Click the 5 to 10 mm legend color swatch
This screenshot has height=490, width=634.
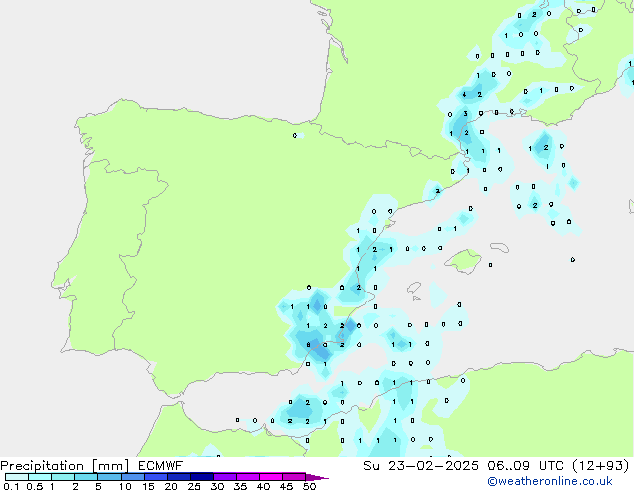coord(109,477)
